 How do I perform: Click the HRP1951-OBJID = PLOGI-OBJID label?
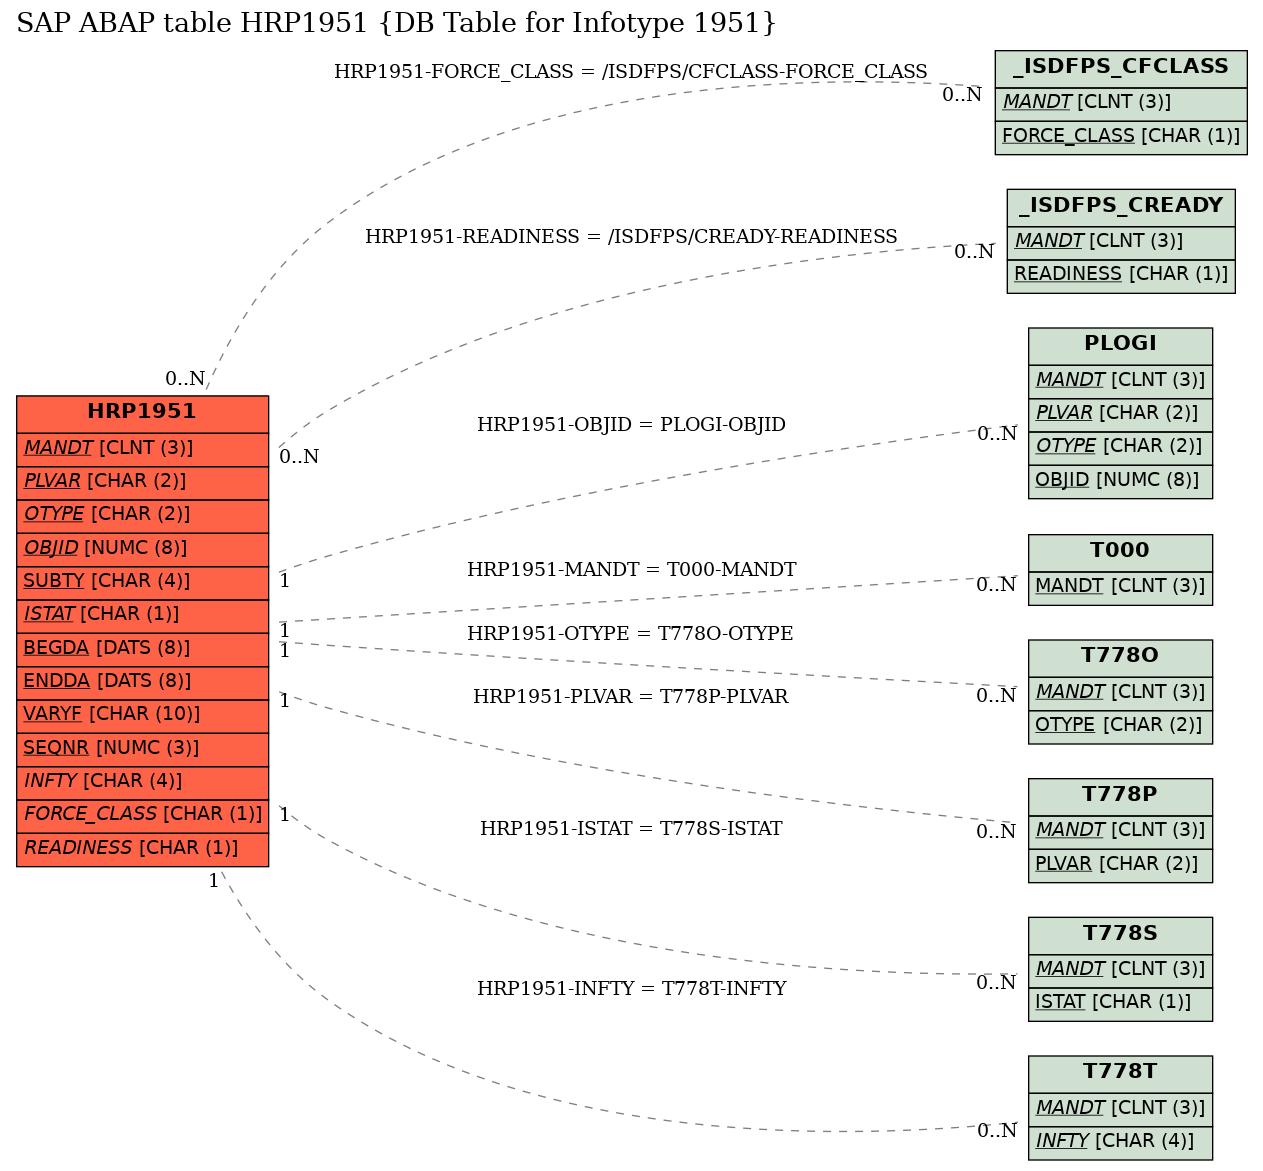coord(631,425)
